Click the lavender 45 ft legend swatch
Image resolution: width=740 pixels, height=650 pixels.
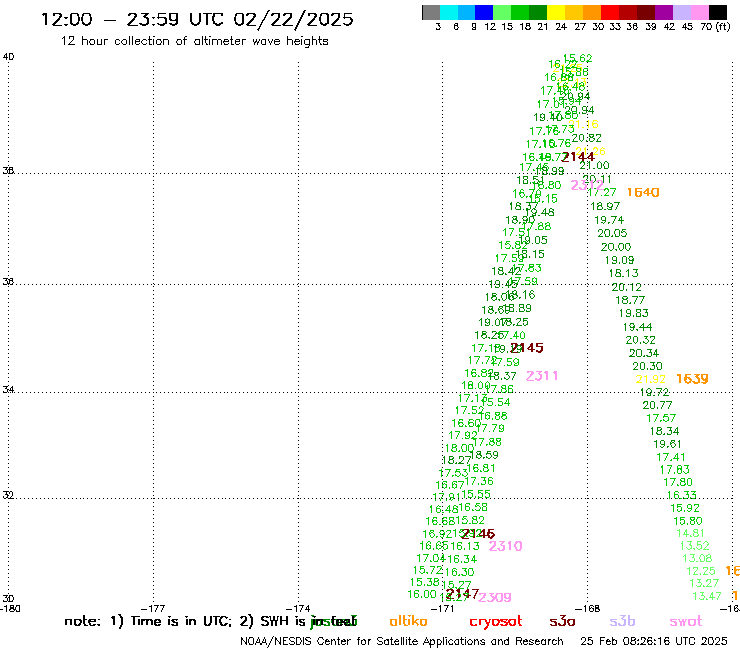681,12
